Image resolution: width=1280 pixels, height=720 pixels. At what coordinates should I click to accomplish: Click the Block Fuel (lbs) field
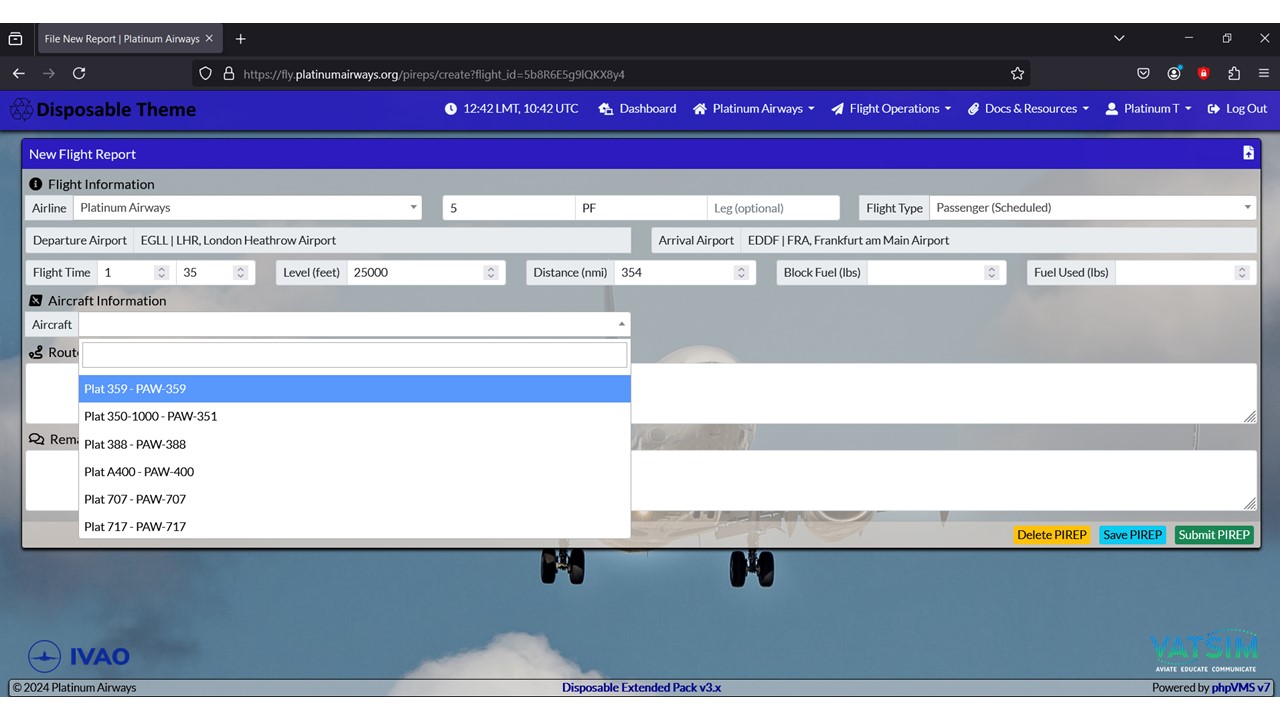pyautogui.click(x=936, y=272)
